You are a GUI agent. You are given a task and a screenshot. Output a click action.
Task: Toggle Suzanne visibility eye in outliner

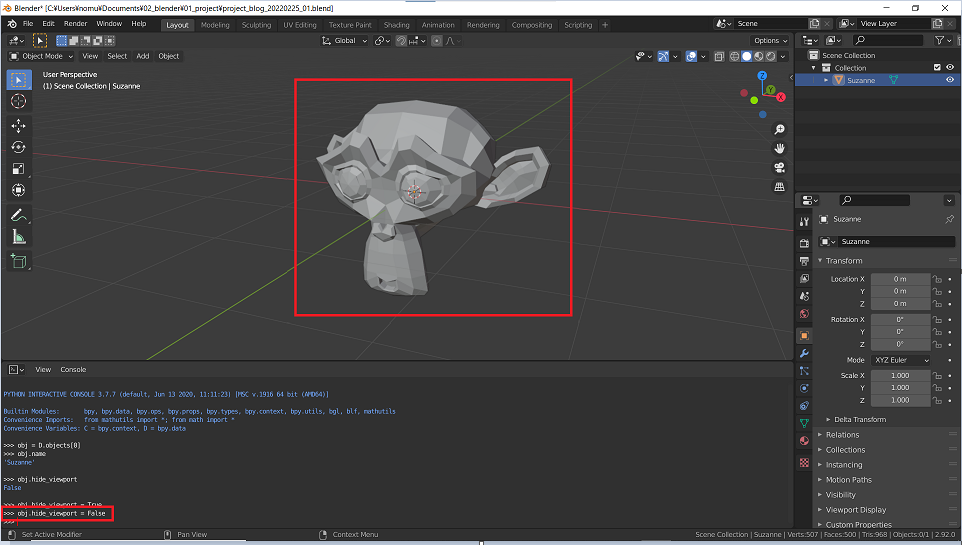click(950, 80)
